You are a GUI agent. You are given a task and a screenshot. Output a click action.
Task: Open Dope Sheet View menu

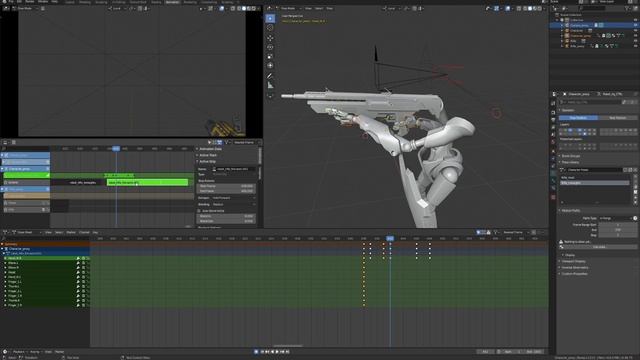click(48, 232)
